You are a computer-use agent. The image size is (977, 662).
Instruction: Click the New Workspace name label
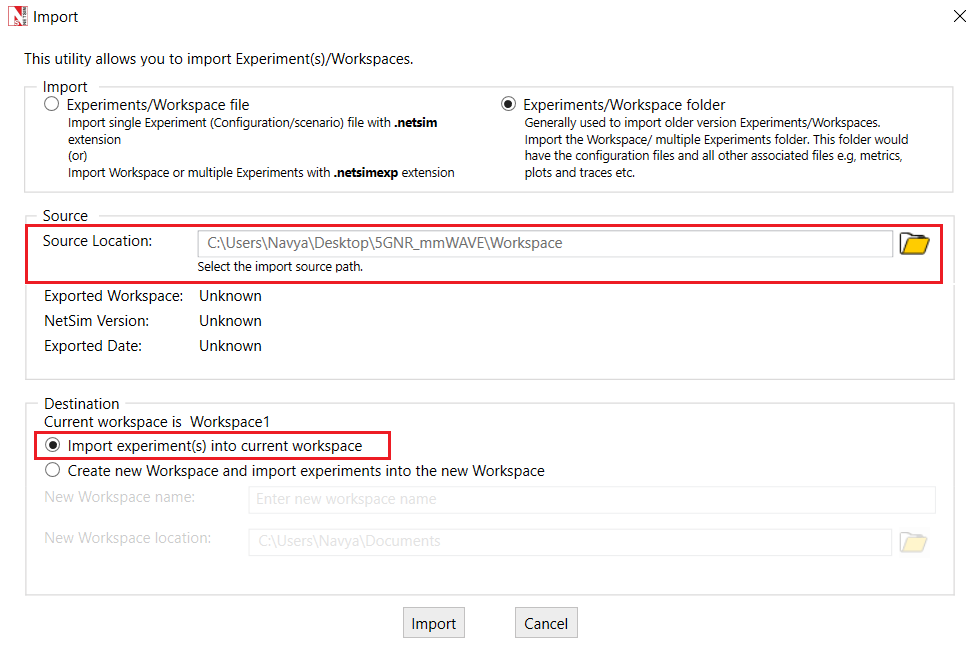click(x=120, y=497)
